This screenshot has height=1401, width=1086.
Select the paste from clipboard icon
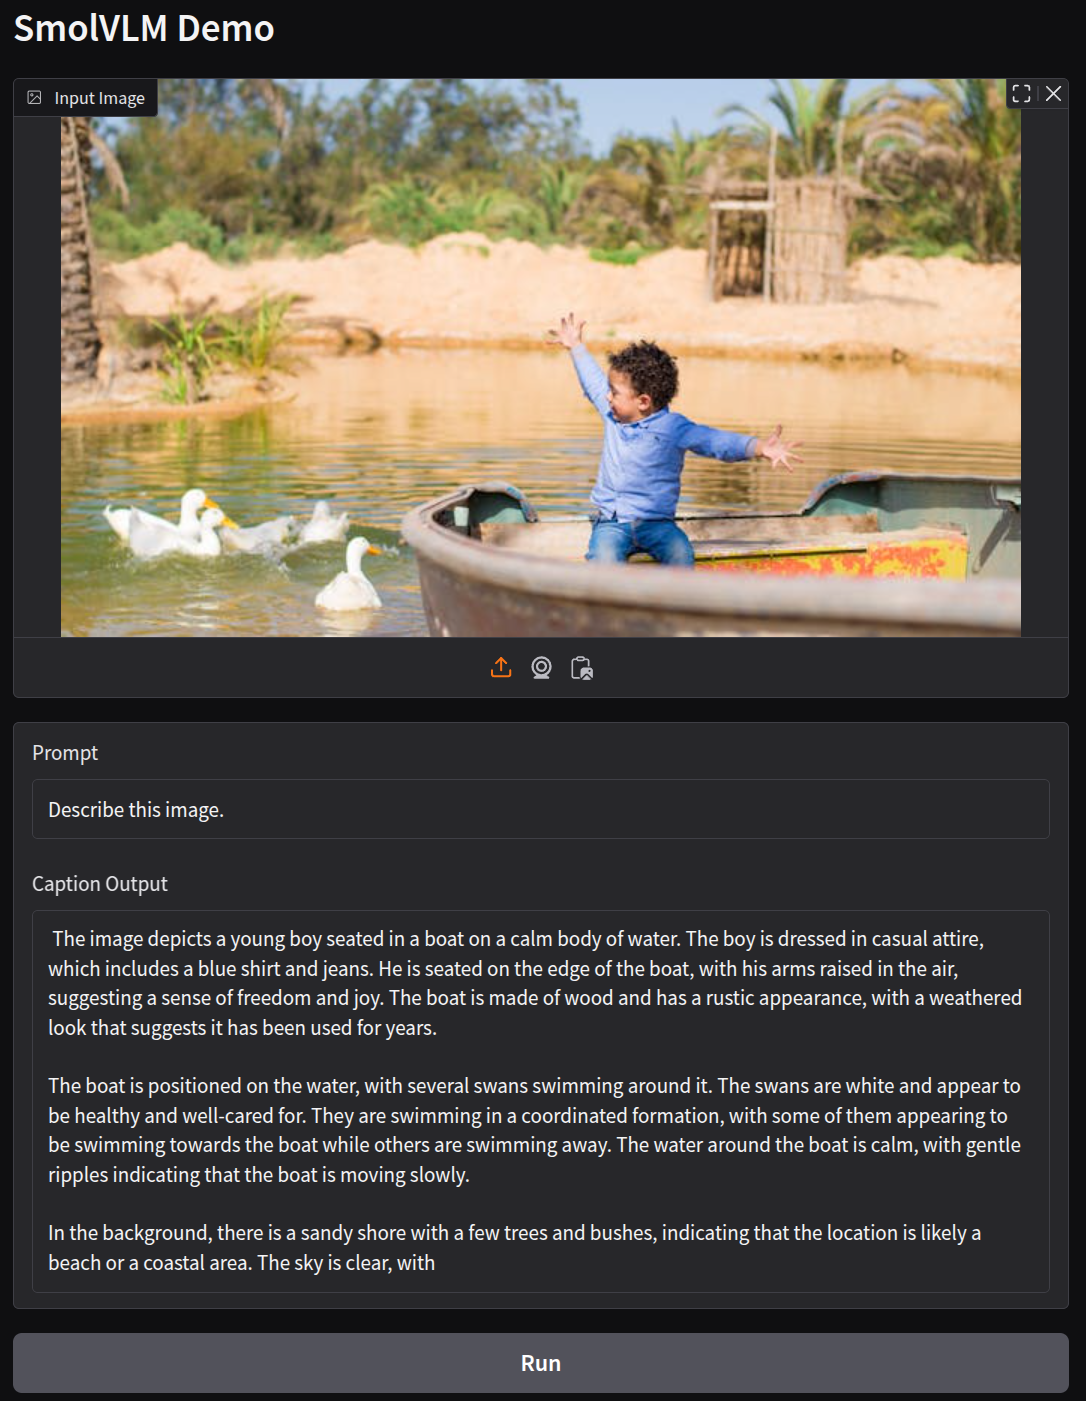[x=581, y=668]
